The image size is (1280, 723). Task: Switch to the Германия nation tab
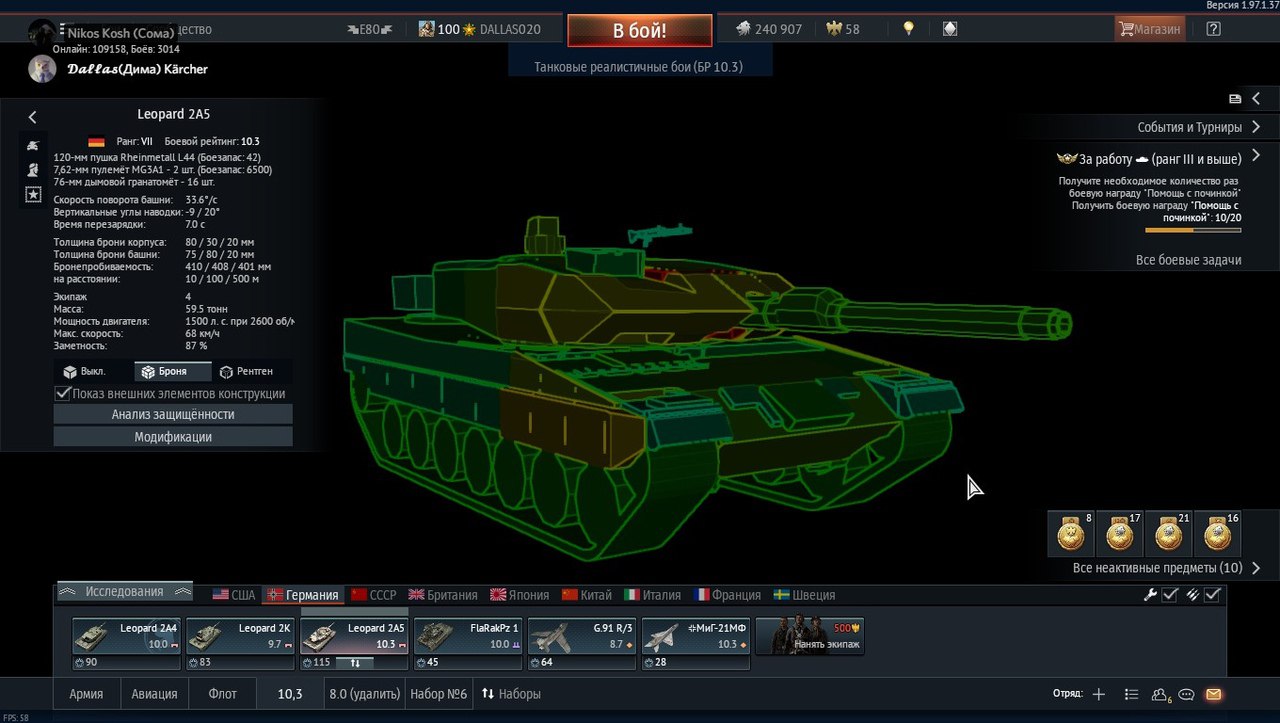[303, 595]
